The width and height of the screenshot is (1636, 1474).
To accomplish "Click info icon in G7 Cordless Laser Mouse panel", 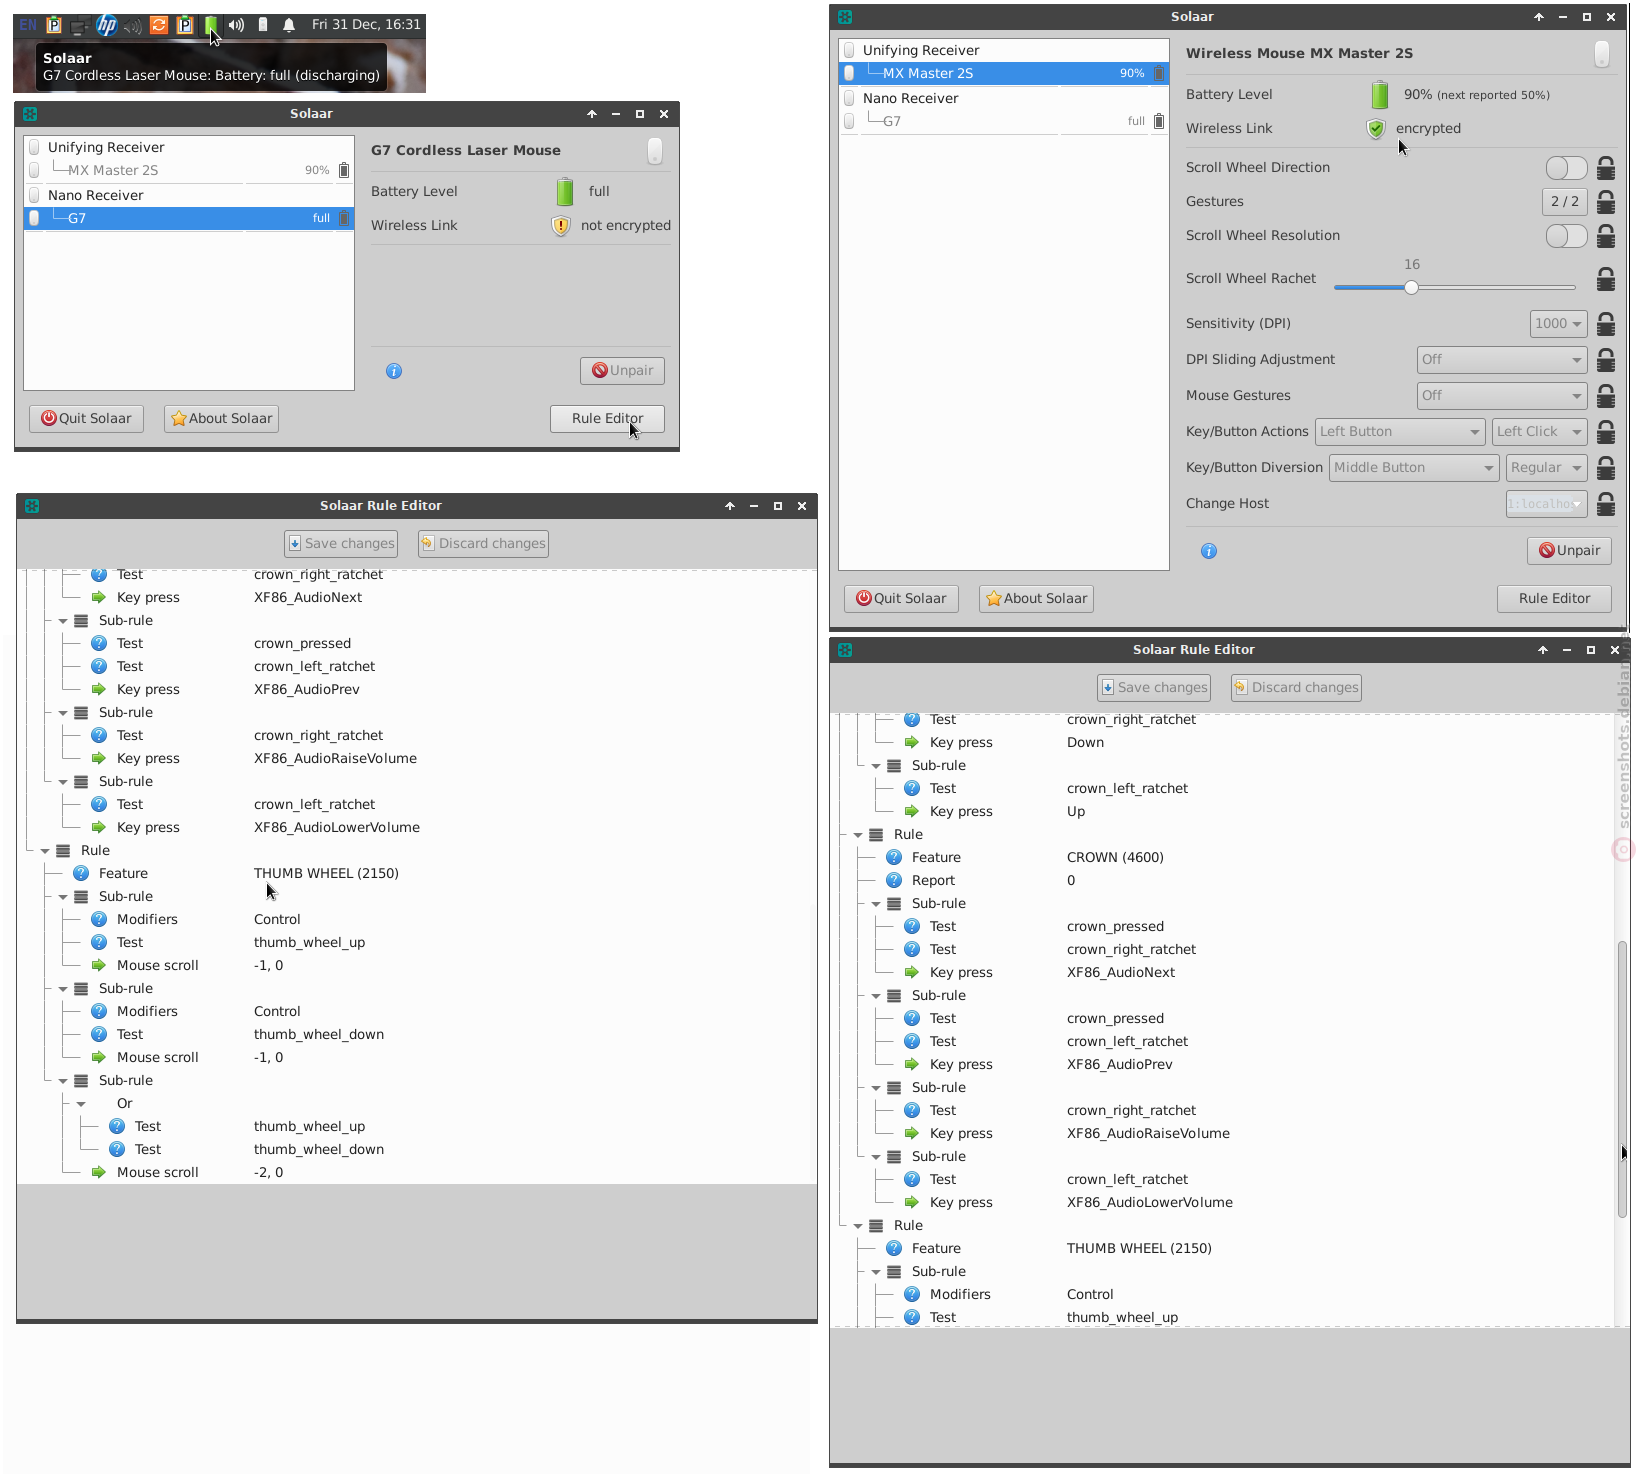I will (x=394, y=371).
